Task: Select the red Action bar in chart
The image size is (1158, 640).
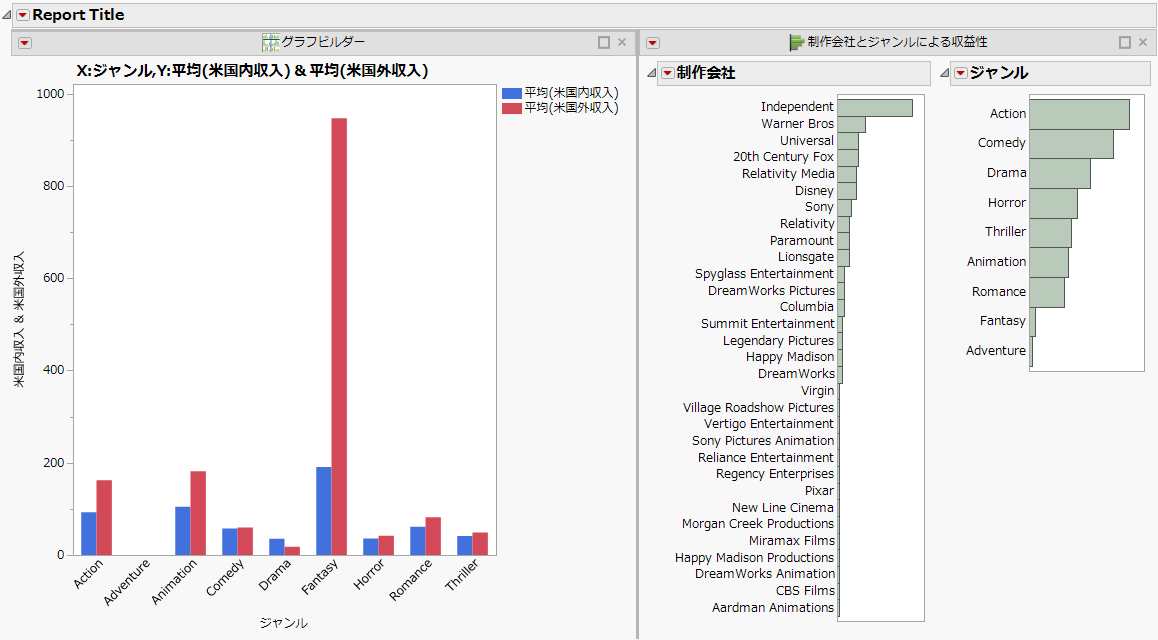Action: 104,517
